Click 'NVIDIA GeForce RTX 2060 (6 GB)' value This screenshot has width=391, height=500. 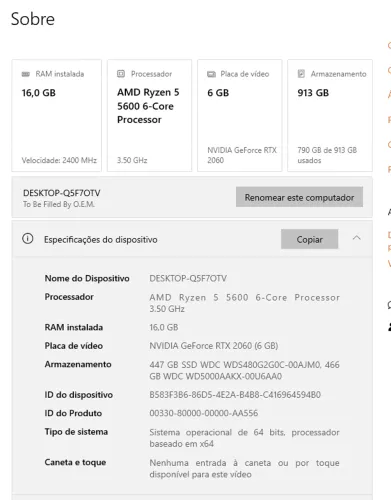click(214, 346)
